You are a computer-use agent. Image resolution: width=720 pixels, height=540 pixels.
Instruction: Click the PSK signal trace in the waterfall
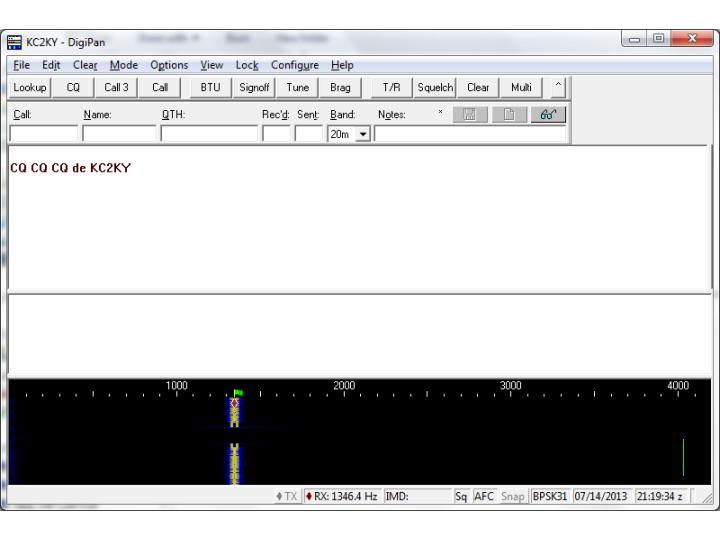click(236, 460)
